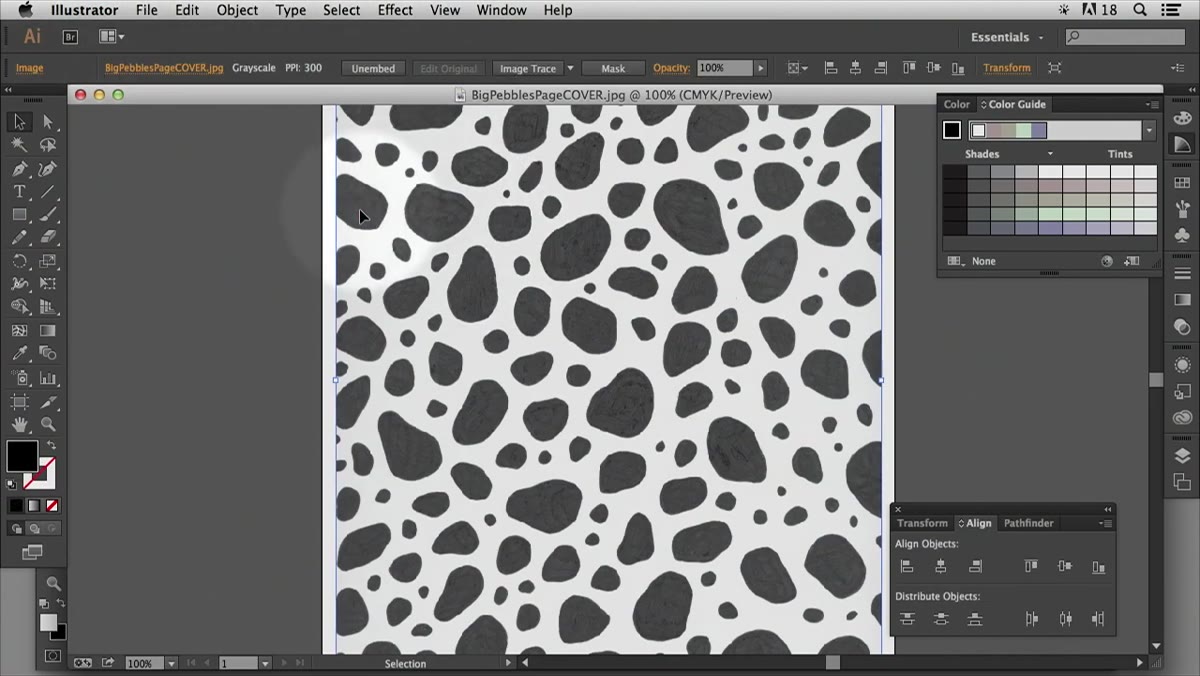Click Vertical Align Bottom in Align panel
Screen dimensions: 1200x676
coord(1098,566)
